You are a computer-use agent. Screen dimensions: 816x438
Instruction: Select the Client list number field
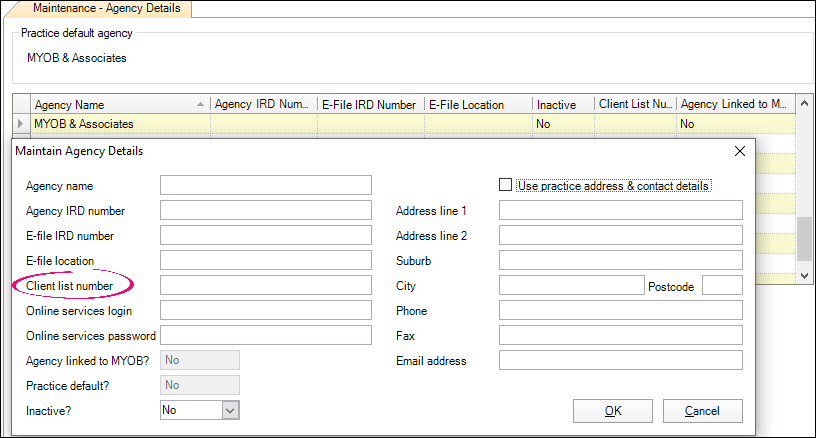pyautogui.click(x=265, y=286)
